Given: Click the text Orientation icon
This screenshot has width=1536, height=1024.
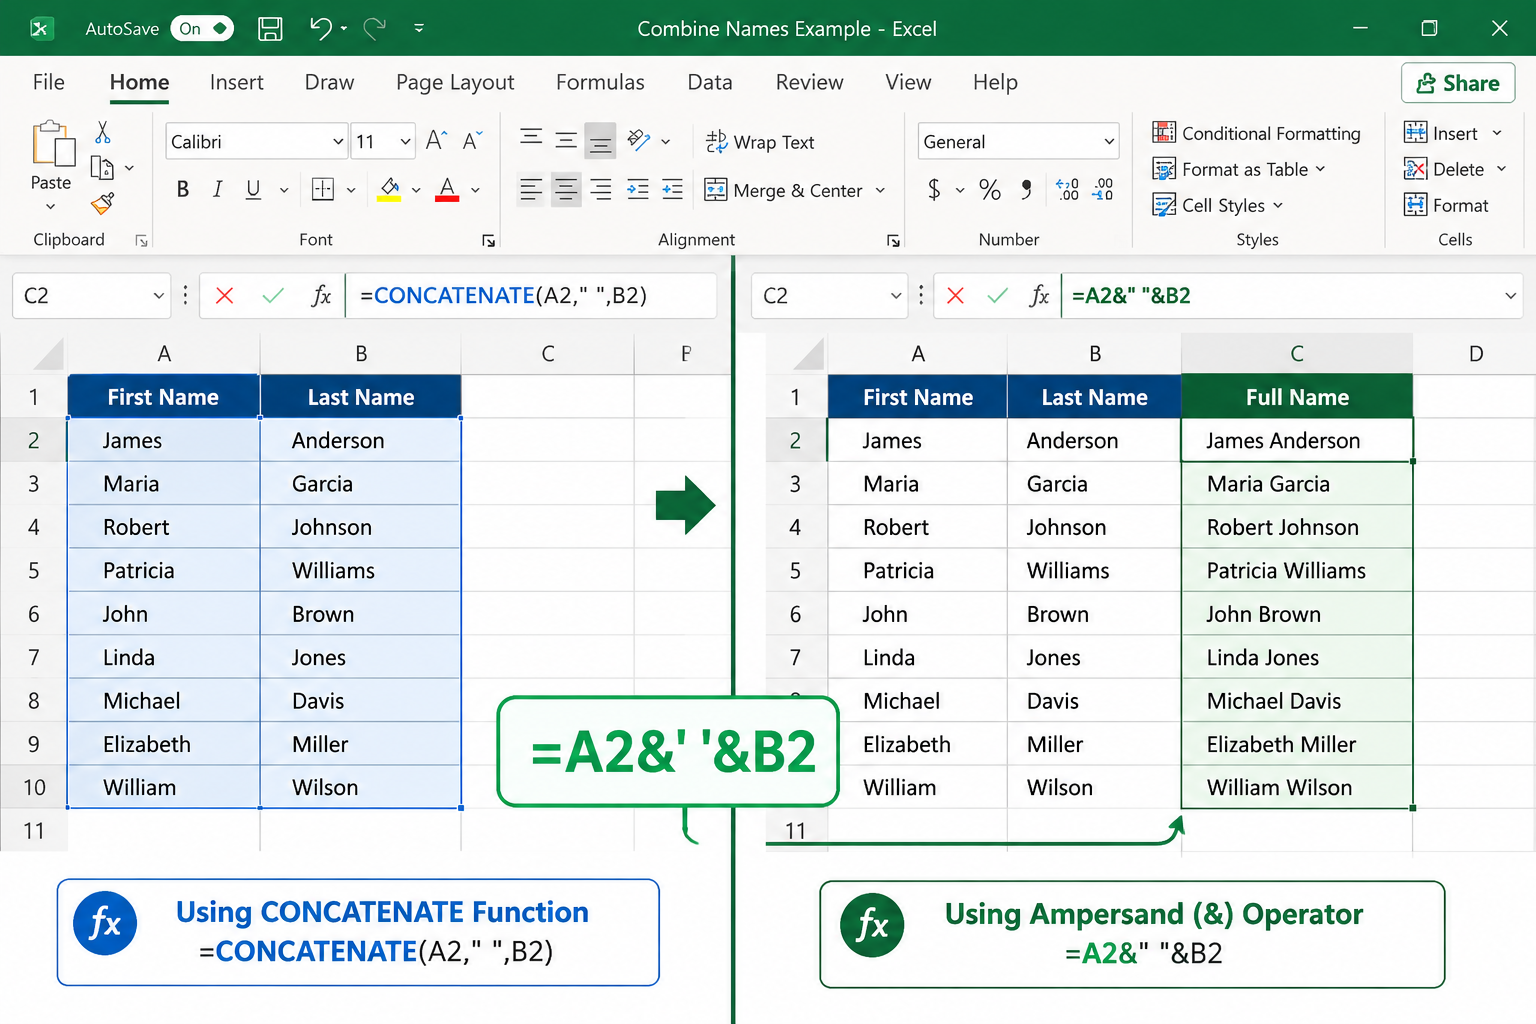Looking at the screenshot, I should [x=639, y=140].
